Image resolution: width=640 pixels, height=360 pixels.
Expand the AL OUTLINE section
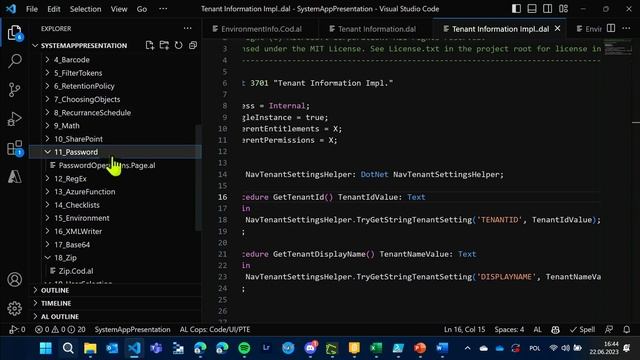click(x=60, y=316)
